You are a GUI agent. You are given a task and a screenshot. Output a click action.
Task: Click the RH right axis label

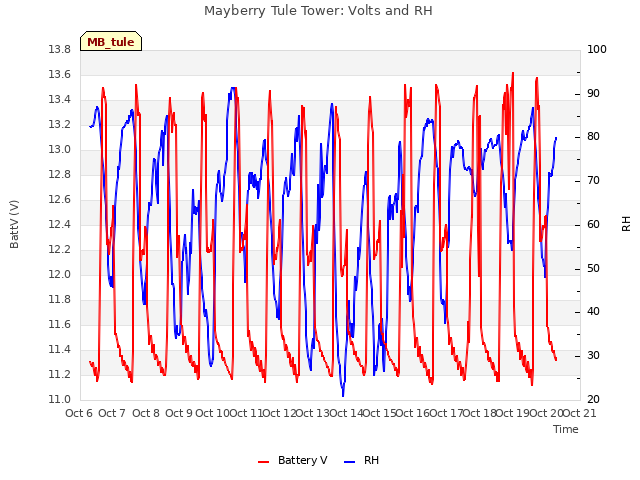click(x=626, y=224)
